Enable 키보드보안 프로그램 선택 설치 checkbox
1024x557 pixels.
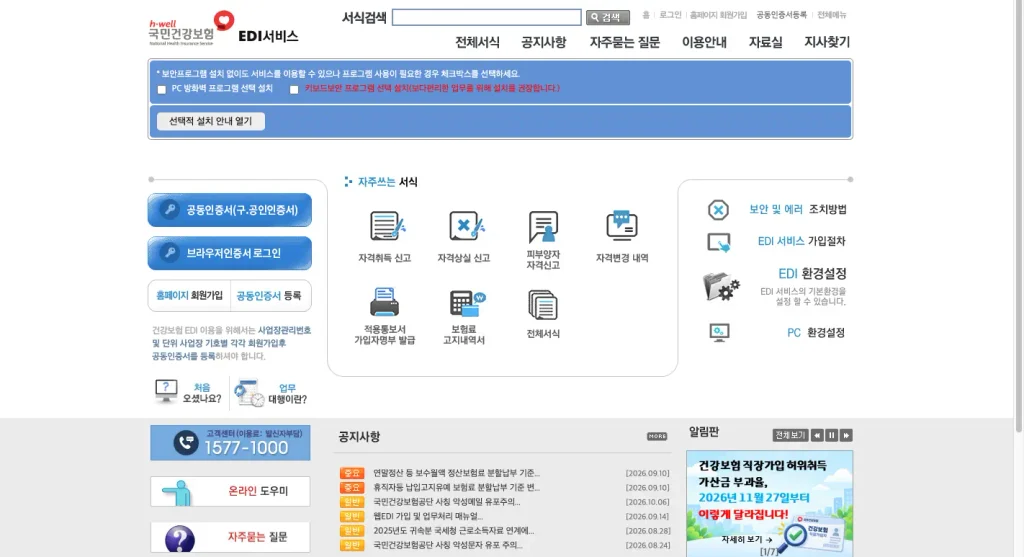(294, 89)
